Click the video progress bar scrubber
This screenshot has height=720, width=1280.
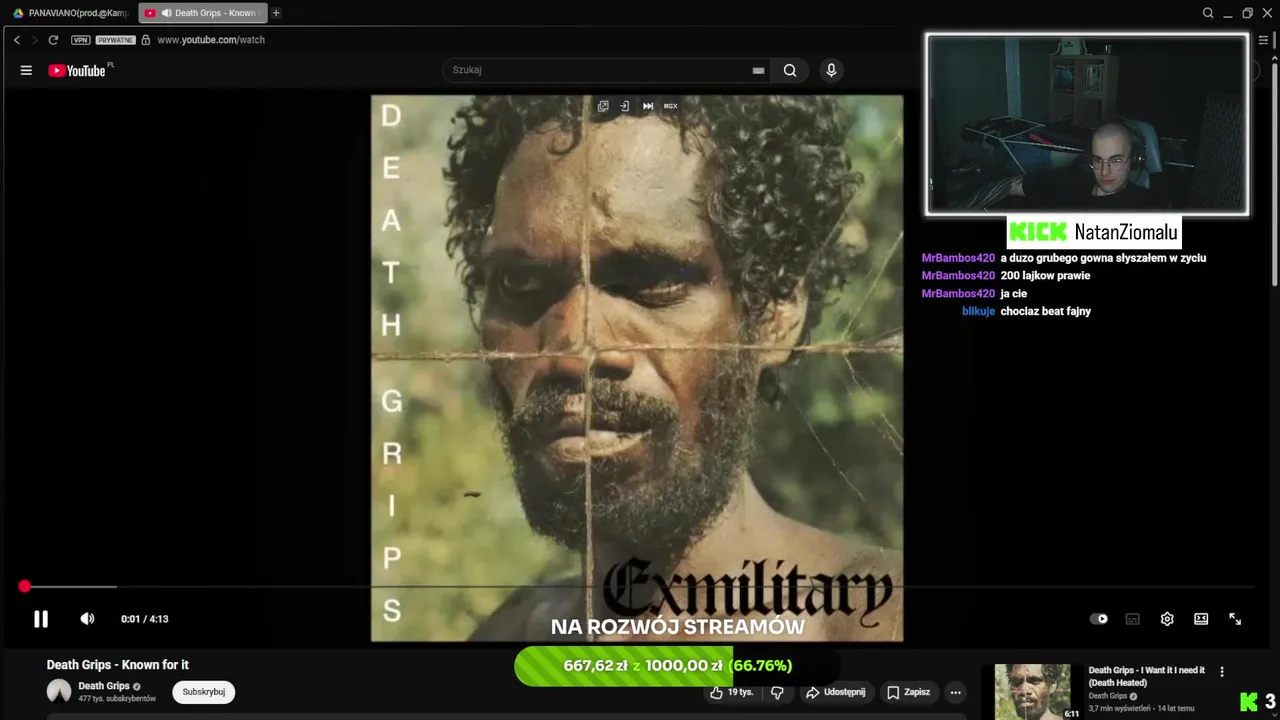(x=25, y=587)
